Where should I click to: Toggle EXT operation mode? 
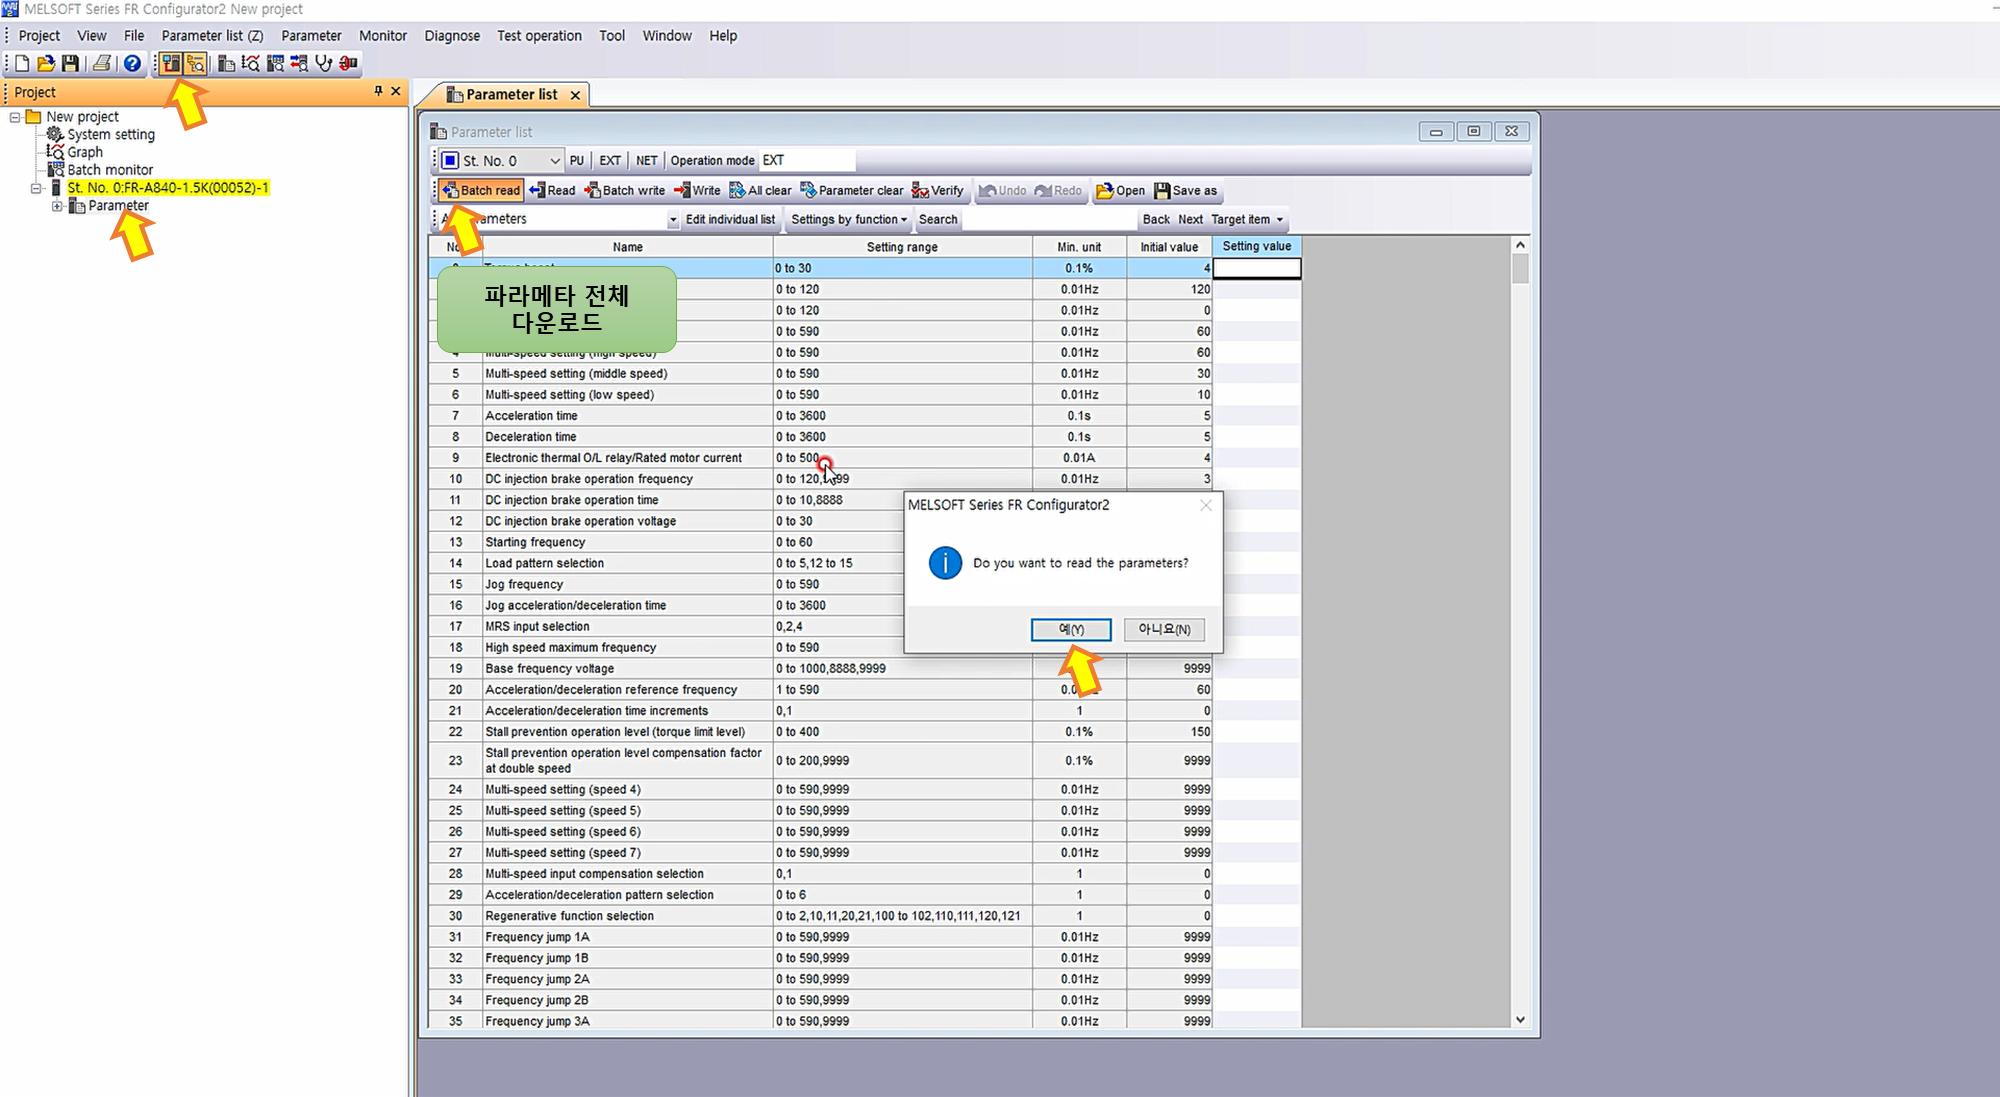click(x=610, y=161)
